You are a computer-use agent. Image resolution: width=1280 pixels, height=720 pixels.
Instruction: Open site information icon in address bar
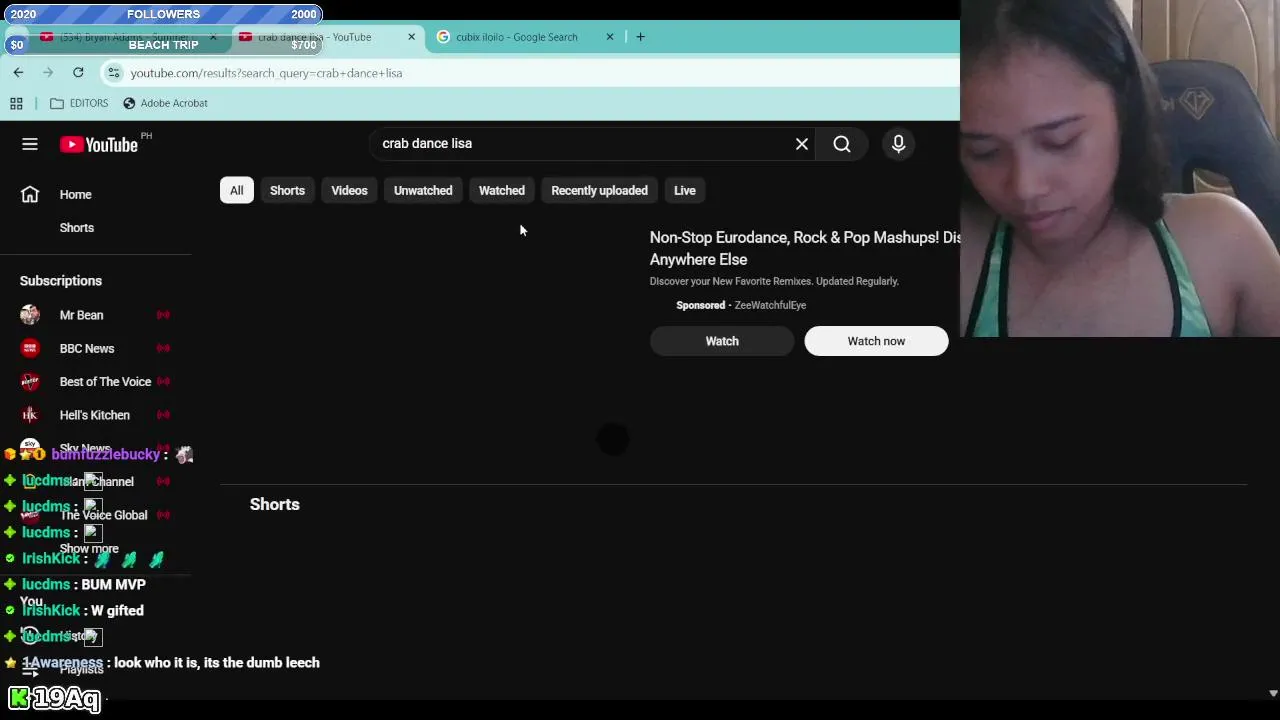coord(113,73)
